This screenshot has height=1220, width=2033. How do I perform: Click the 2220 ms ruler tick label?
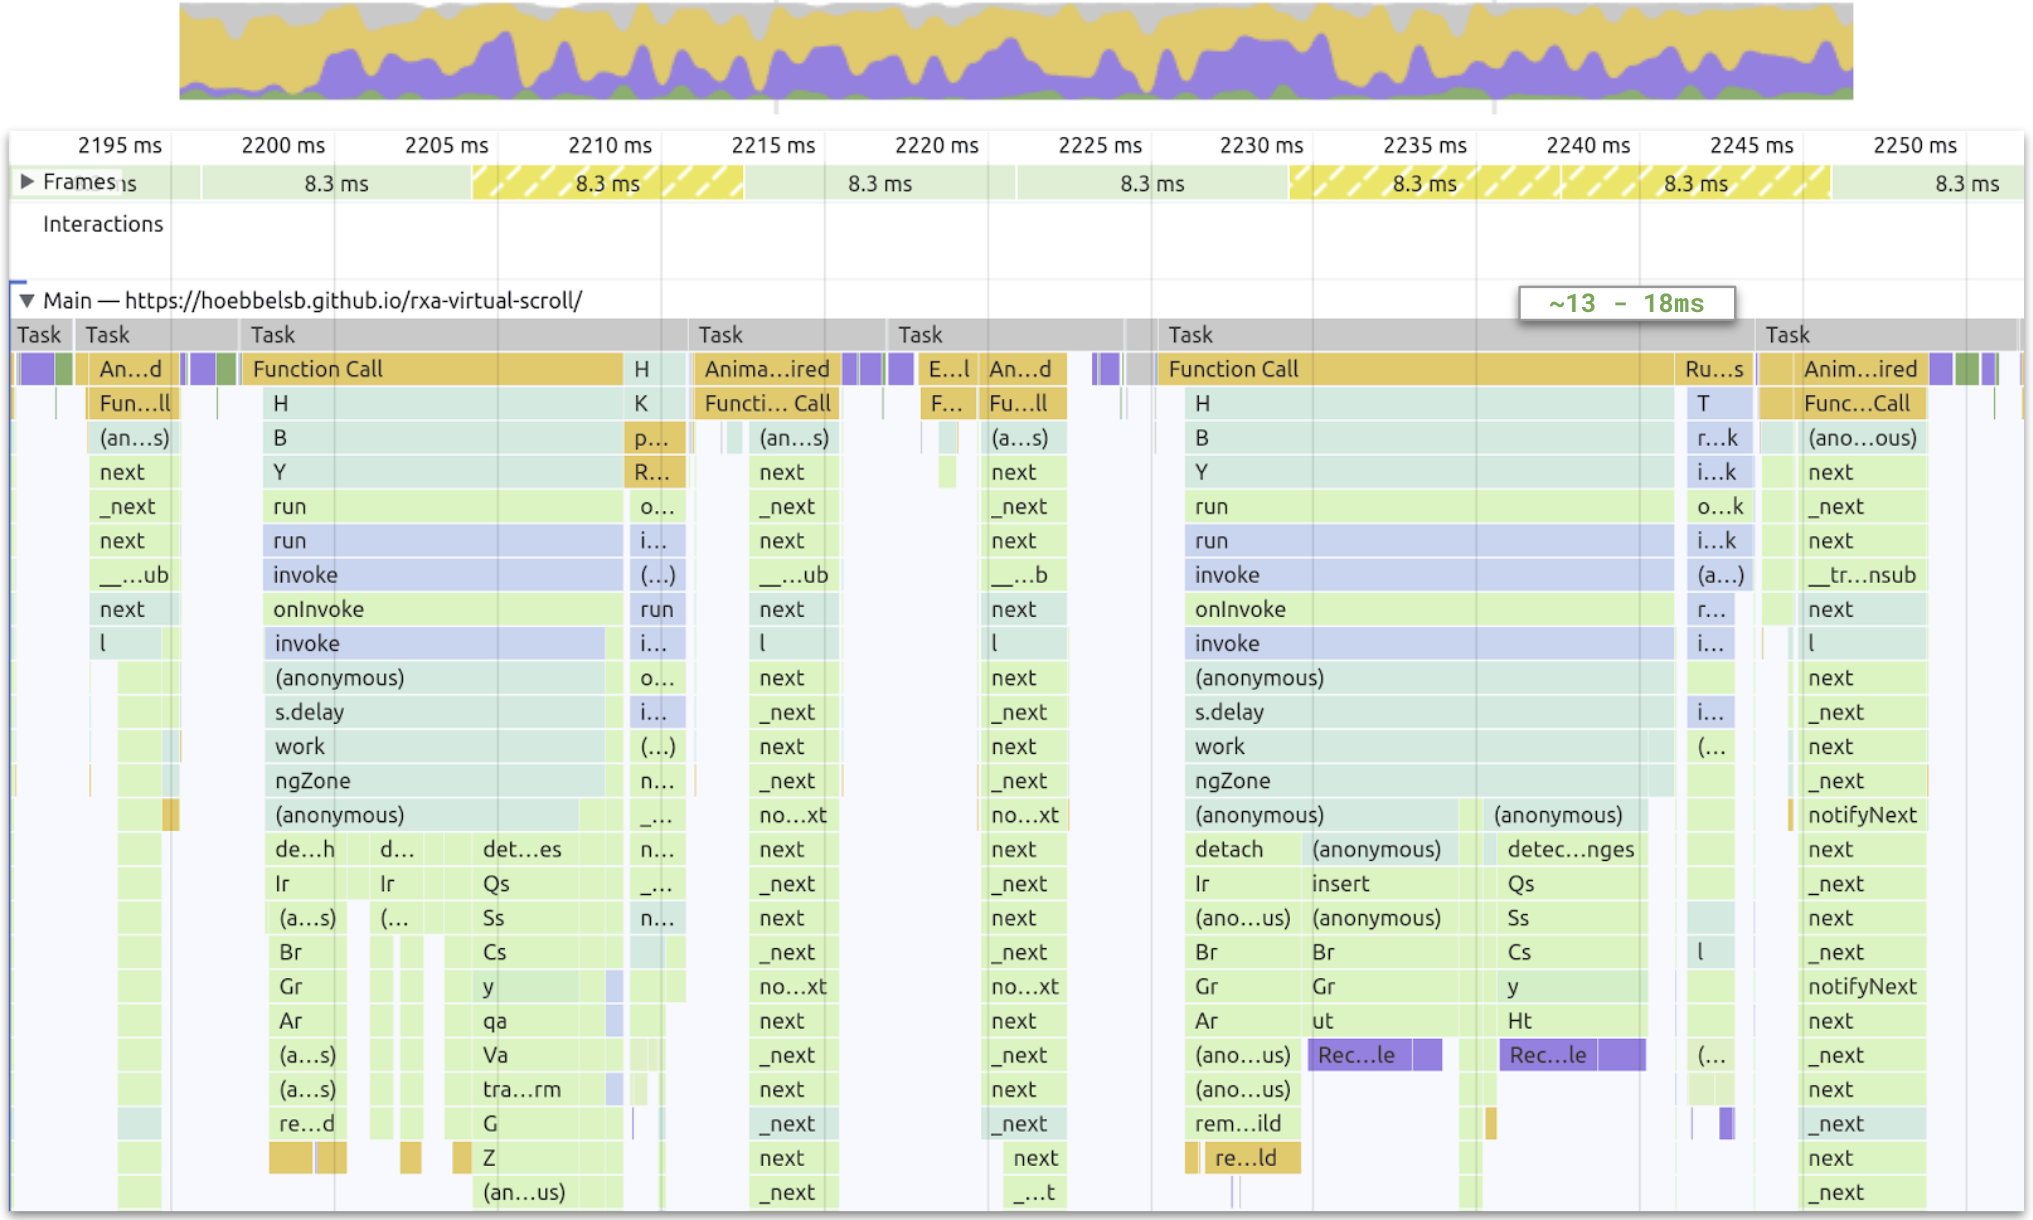tap(936, 145)
